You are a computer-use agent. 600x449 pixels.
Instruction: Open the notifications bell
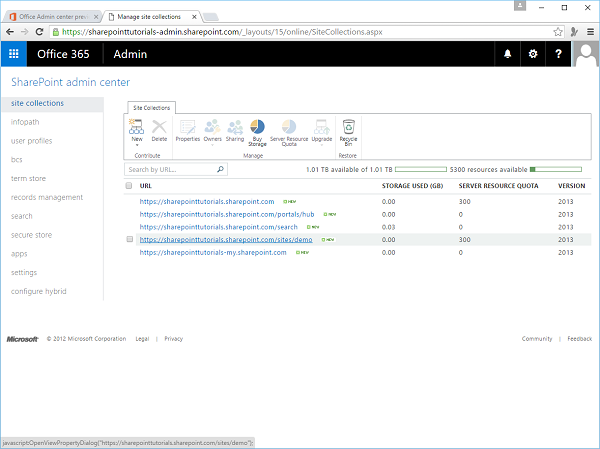tap(508, 54)
